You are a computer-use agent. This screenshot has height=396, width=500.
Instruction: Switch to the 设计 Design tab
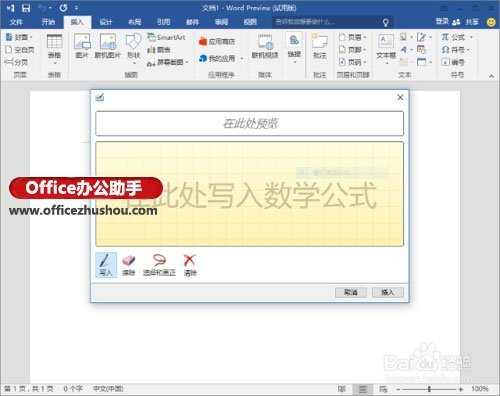tap(106, 22)
